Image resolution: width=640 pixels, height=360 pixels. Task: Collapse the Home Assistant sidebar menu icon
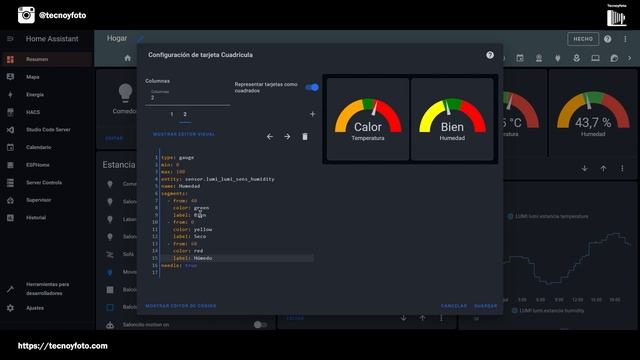(x=10, y=39)
